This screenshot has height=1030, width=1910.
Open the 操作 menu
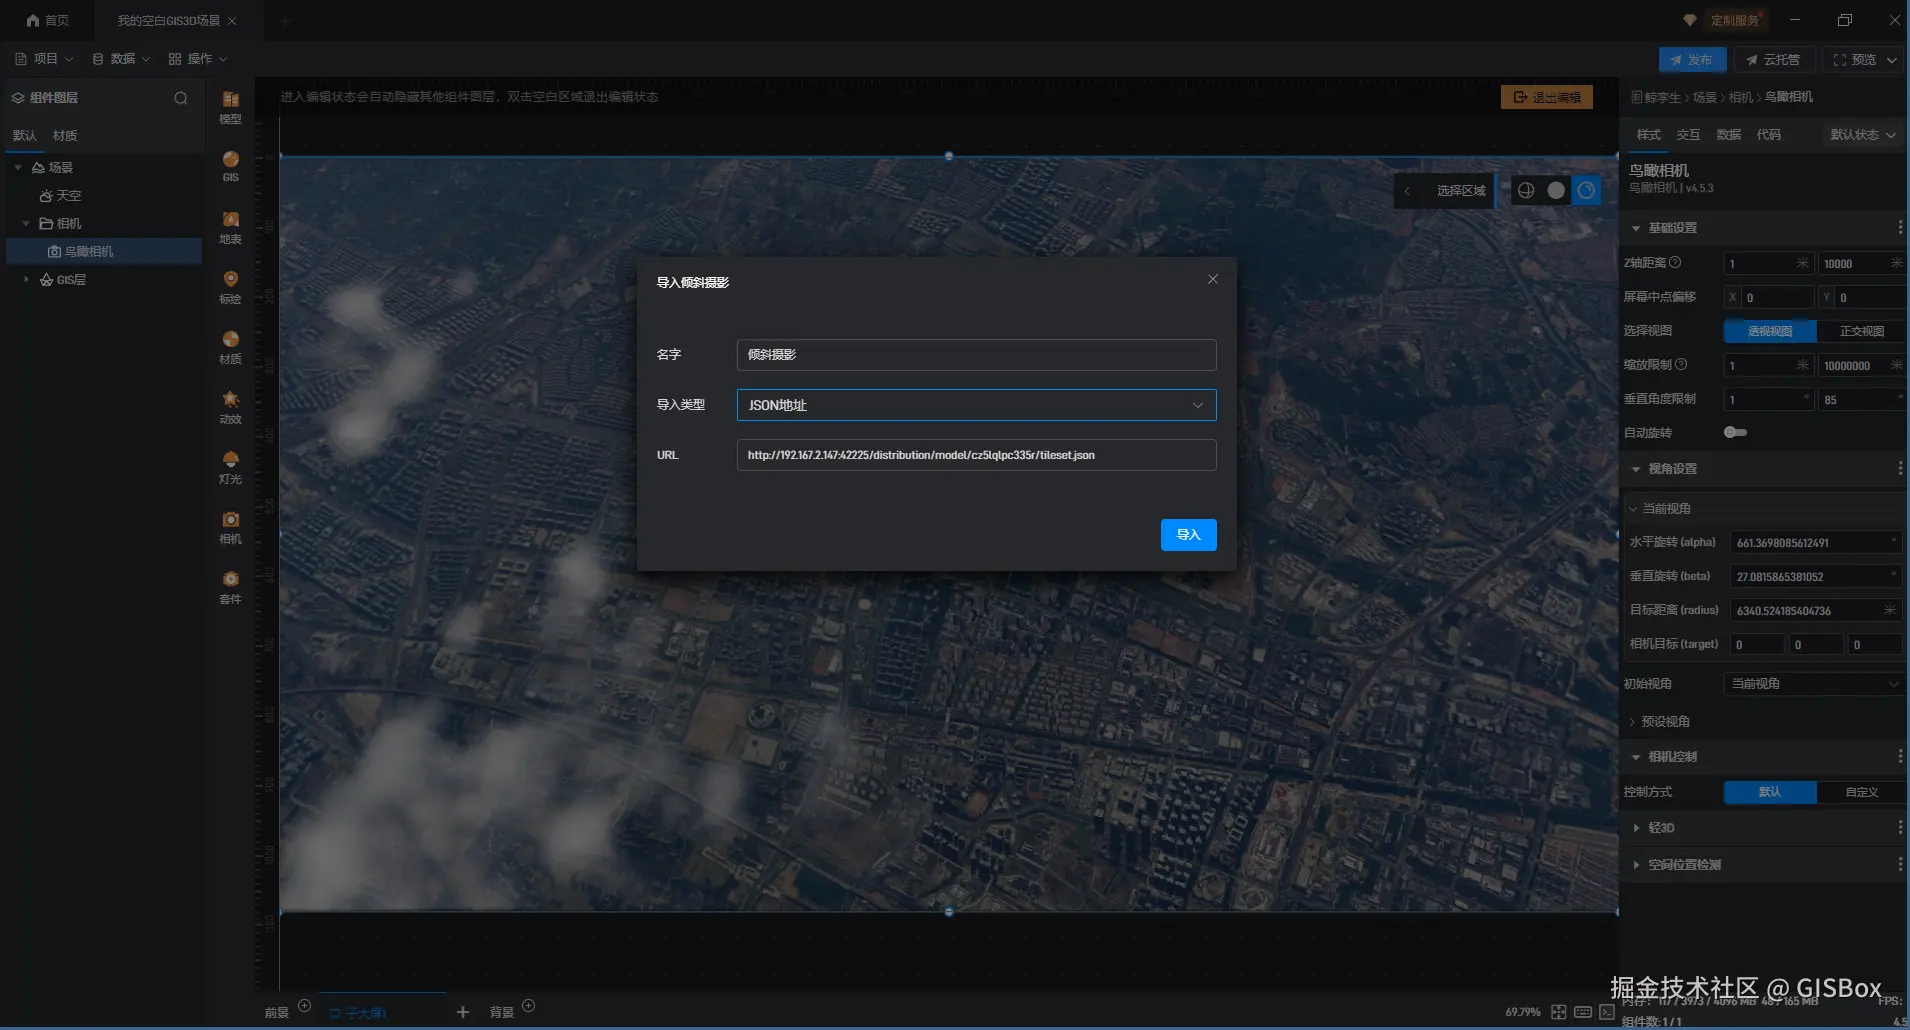tap(198, 59)
